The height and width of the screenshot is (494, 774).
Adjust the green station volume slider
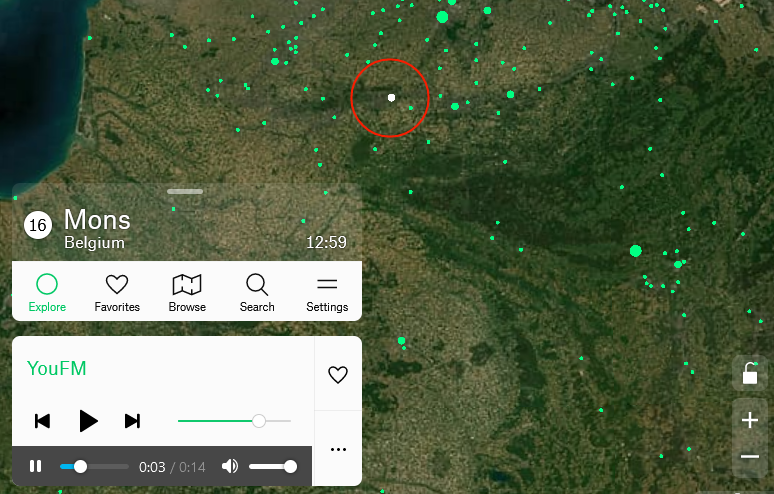pos(258,421)
